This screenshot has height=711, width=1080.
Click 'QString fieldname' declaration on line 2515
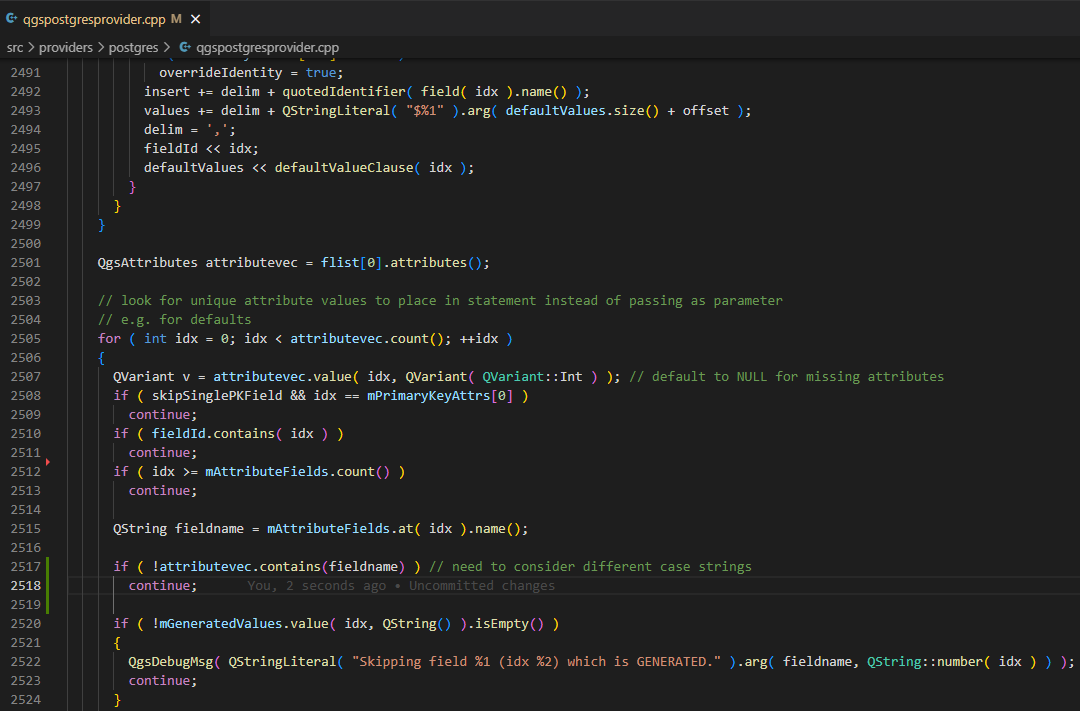coord(178,528)
